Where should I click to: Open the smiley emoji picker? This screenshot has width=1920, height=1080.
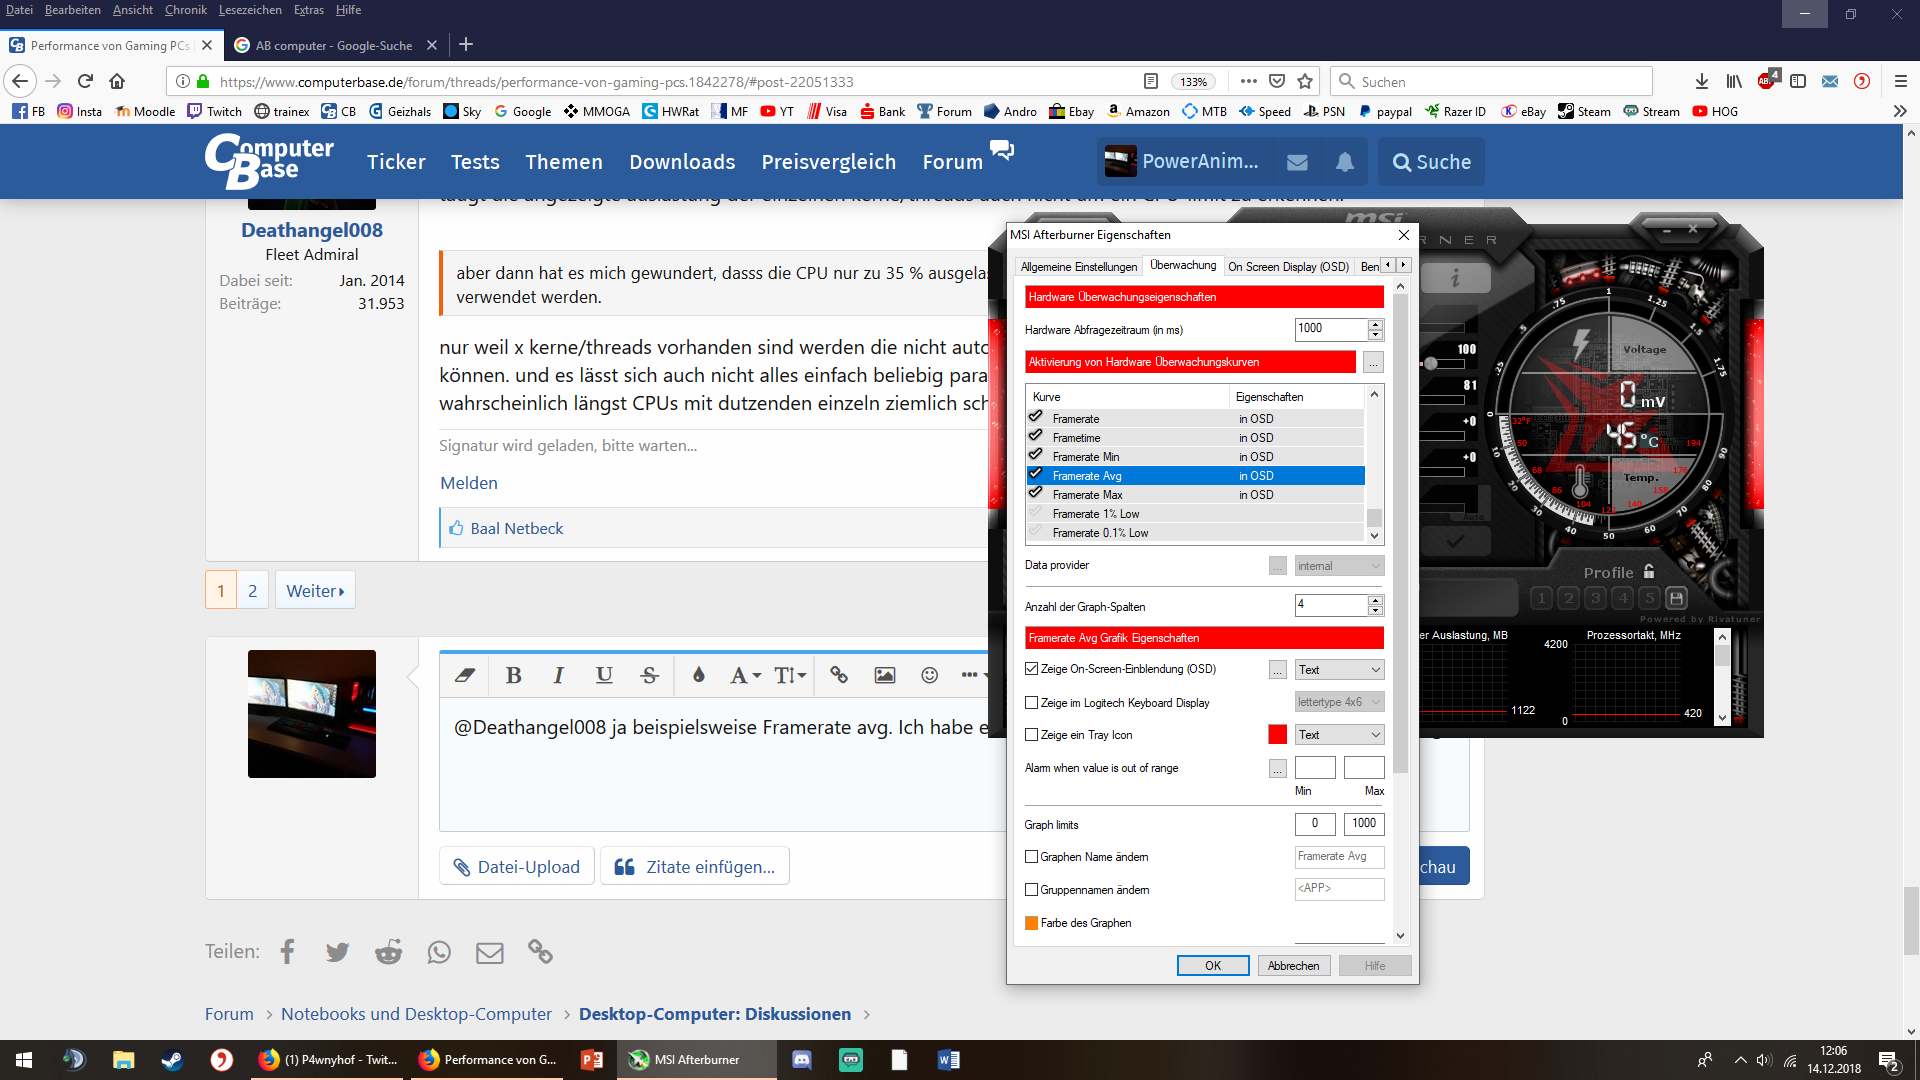coord(929,675)
